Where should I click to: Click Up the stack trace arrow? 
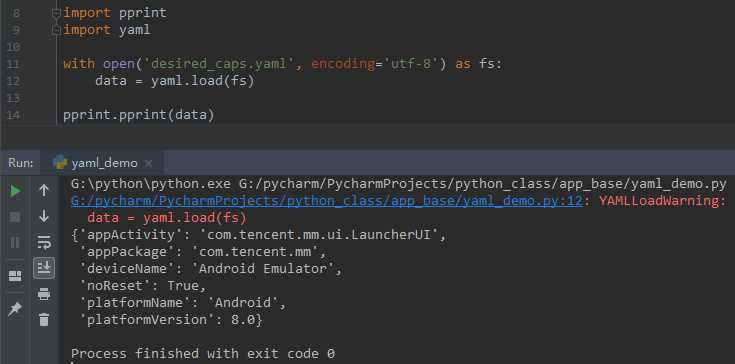(x=44, y=190)
